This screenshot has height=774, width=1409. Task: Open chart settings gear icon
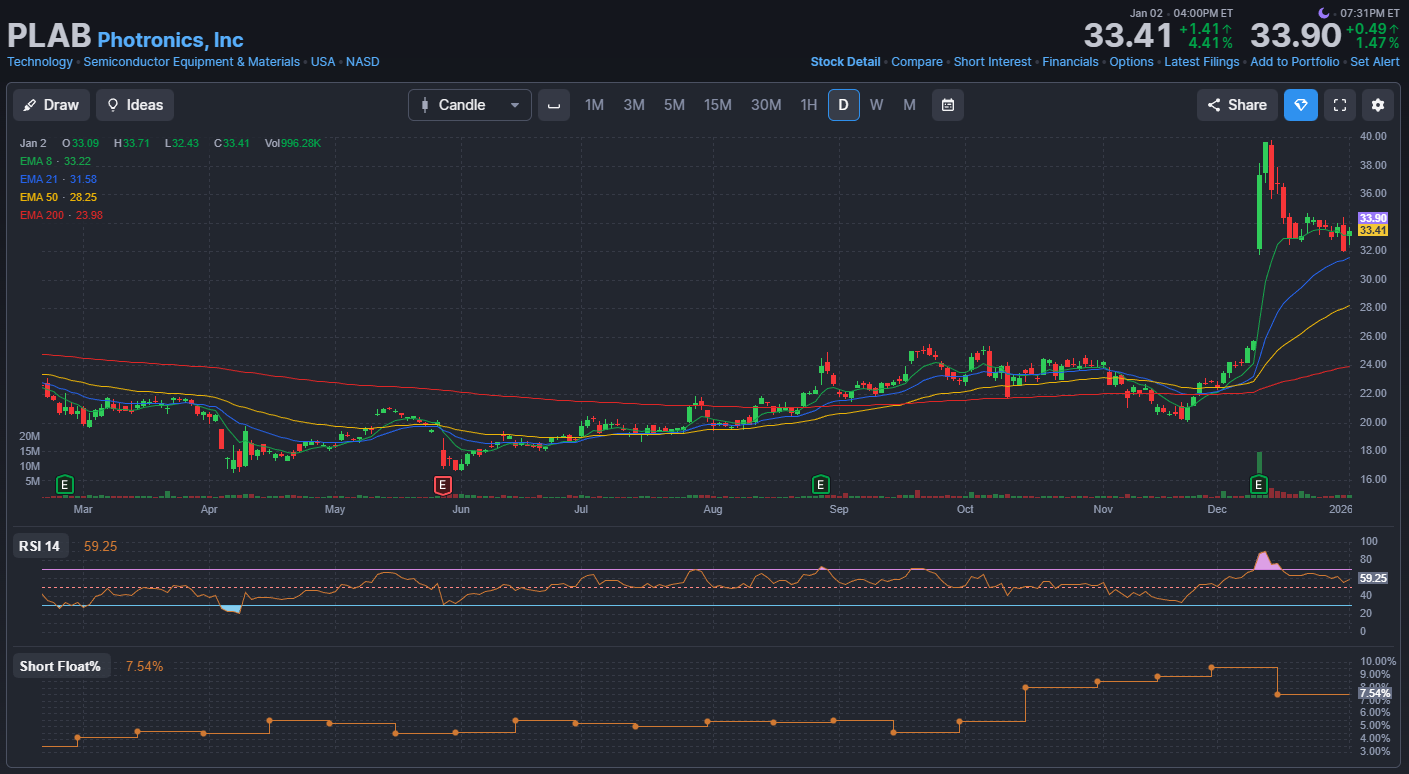1379,105
